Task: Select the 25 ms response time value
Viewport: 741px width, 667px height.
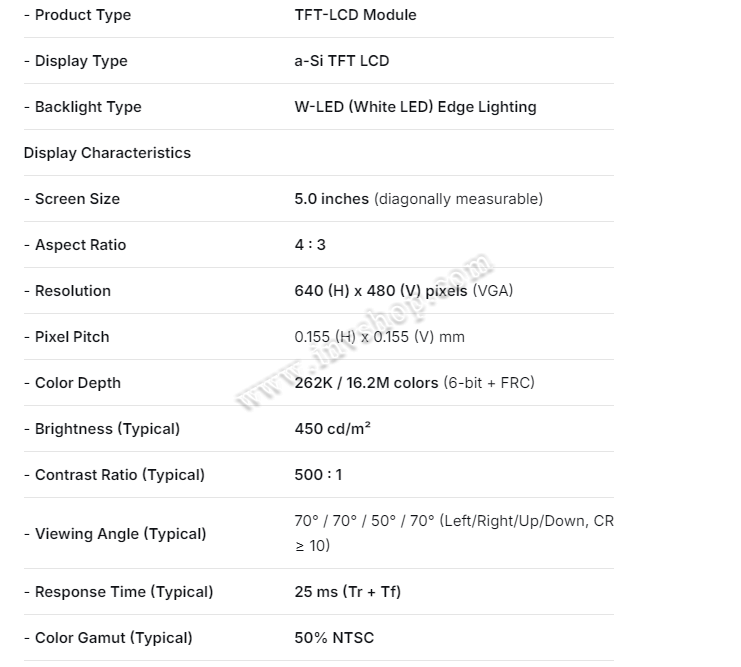Action: point(347,592)
